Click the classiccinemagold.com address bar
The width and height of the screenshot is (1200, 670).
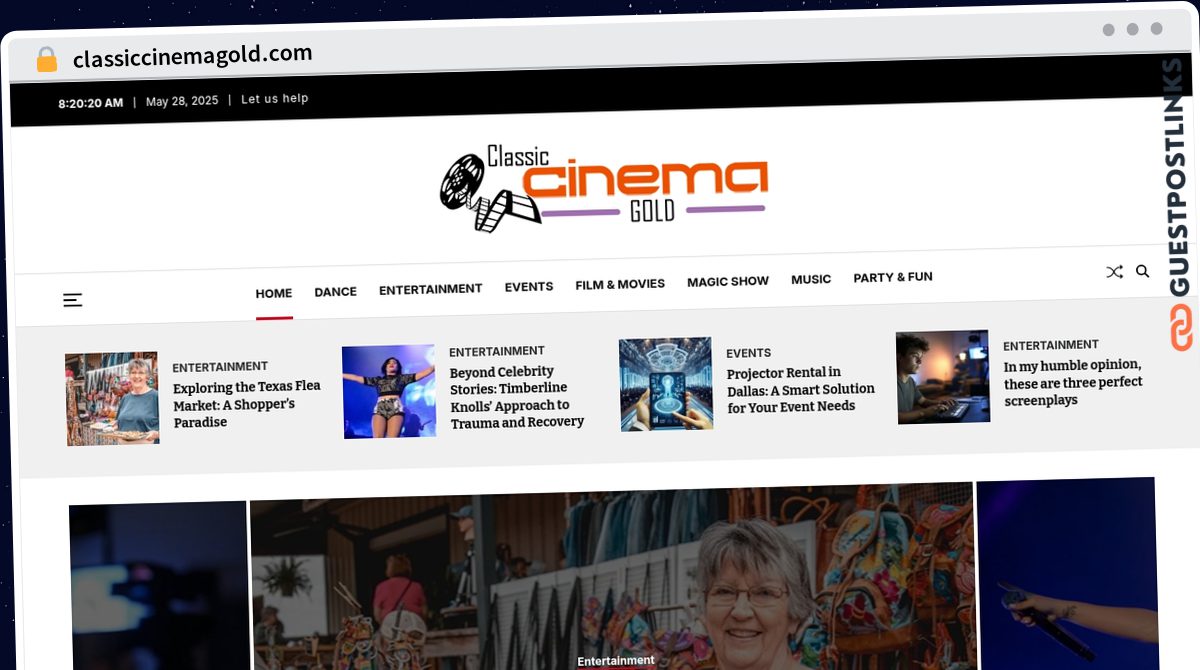[x=193, y=56]
